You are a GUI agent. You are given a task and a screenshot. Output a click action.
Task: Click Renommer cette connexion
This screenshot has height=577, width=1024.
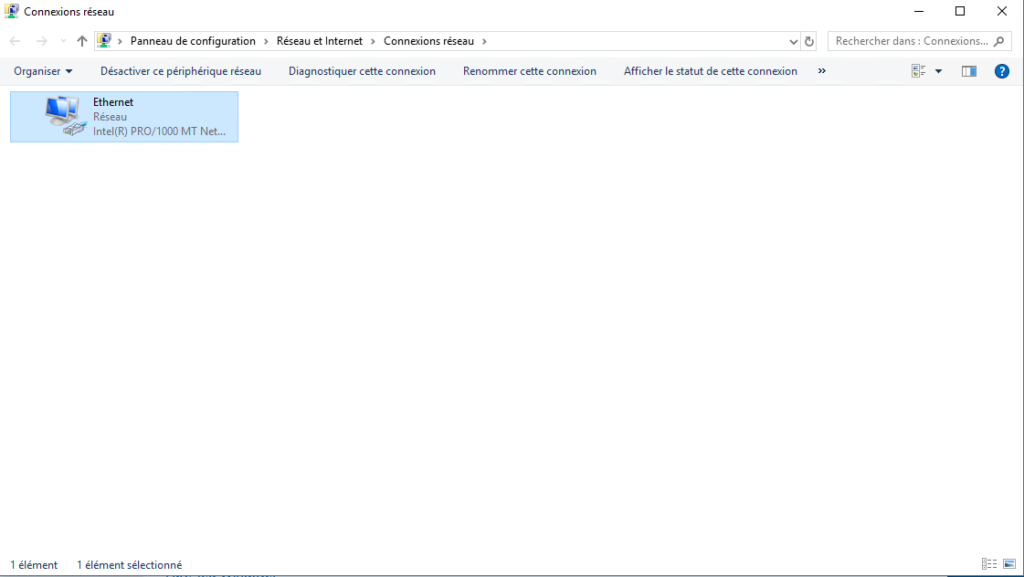coord(530,71)
